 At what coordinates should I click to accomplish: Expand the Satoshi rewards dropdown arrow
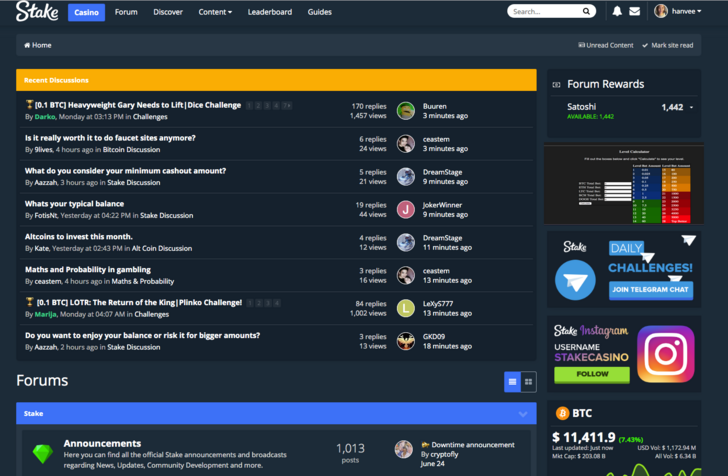point(691,107)
